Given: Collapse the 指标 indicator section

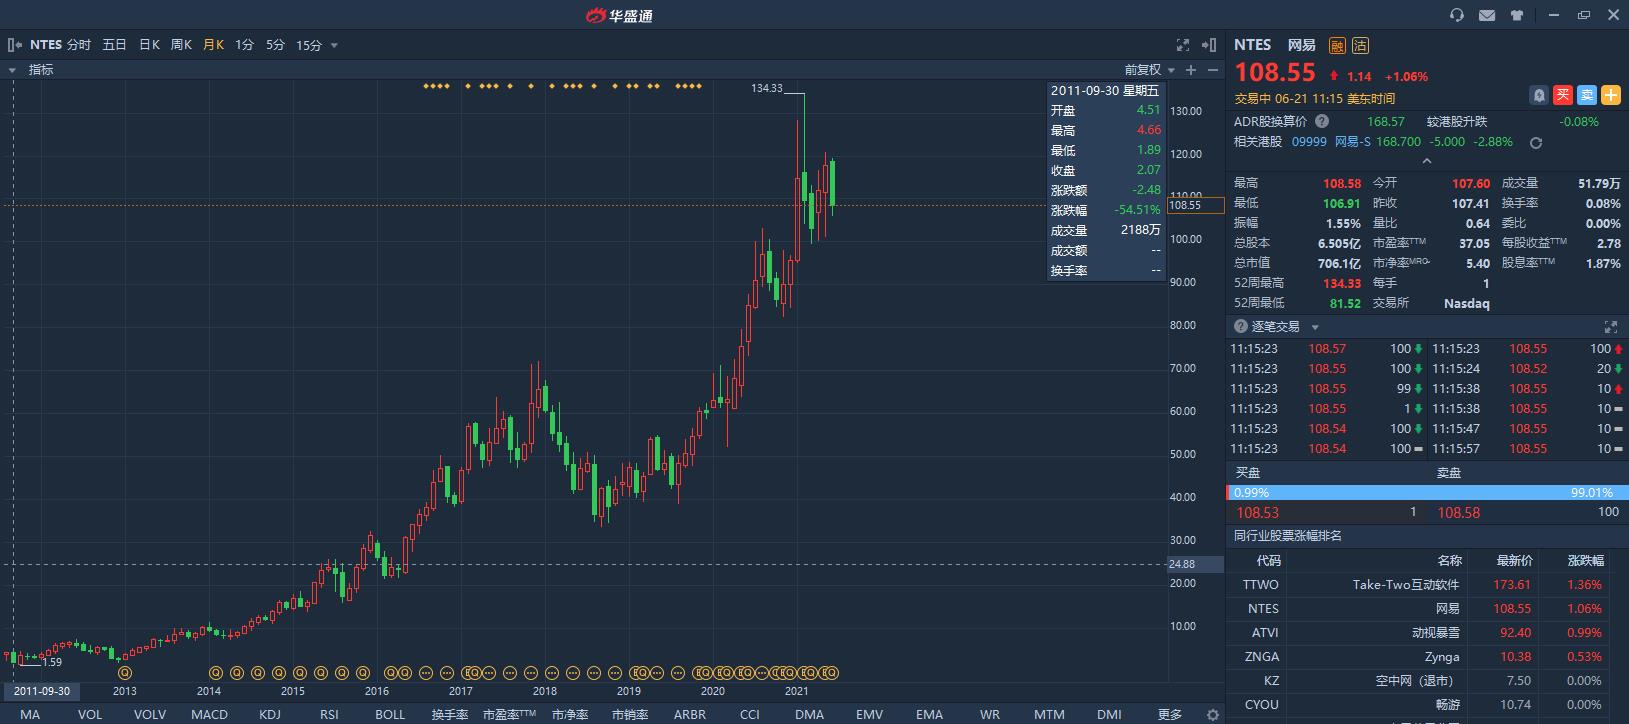Looking at the screenshot, I should (x=12, y=70).
